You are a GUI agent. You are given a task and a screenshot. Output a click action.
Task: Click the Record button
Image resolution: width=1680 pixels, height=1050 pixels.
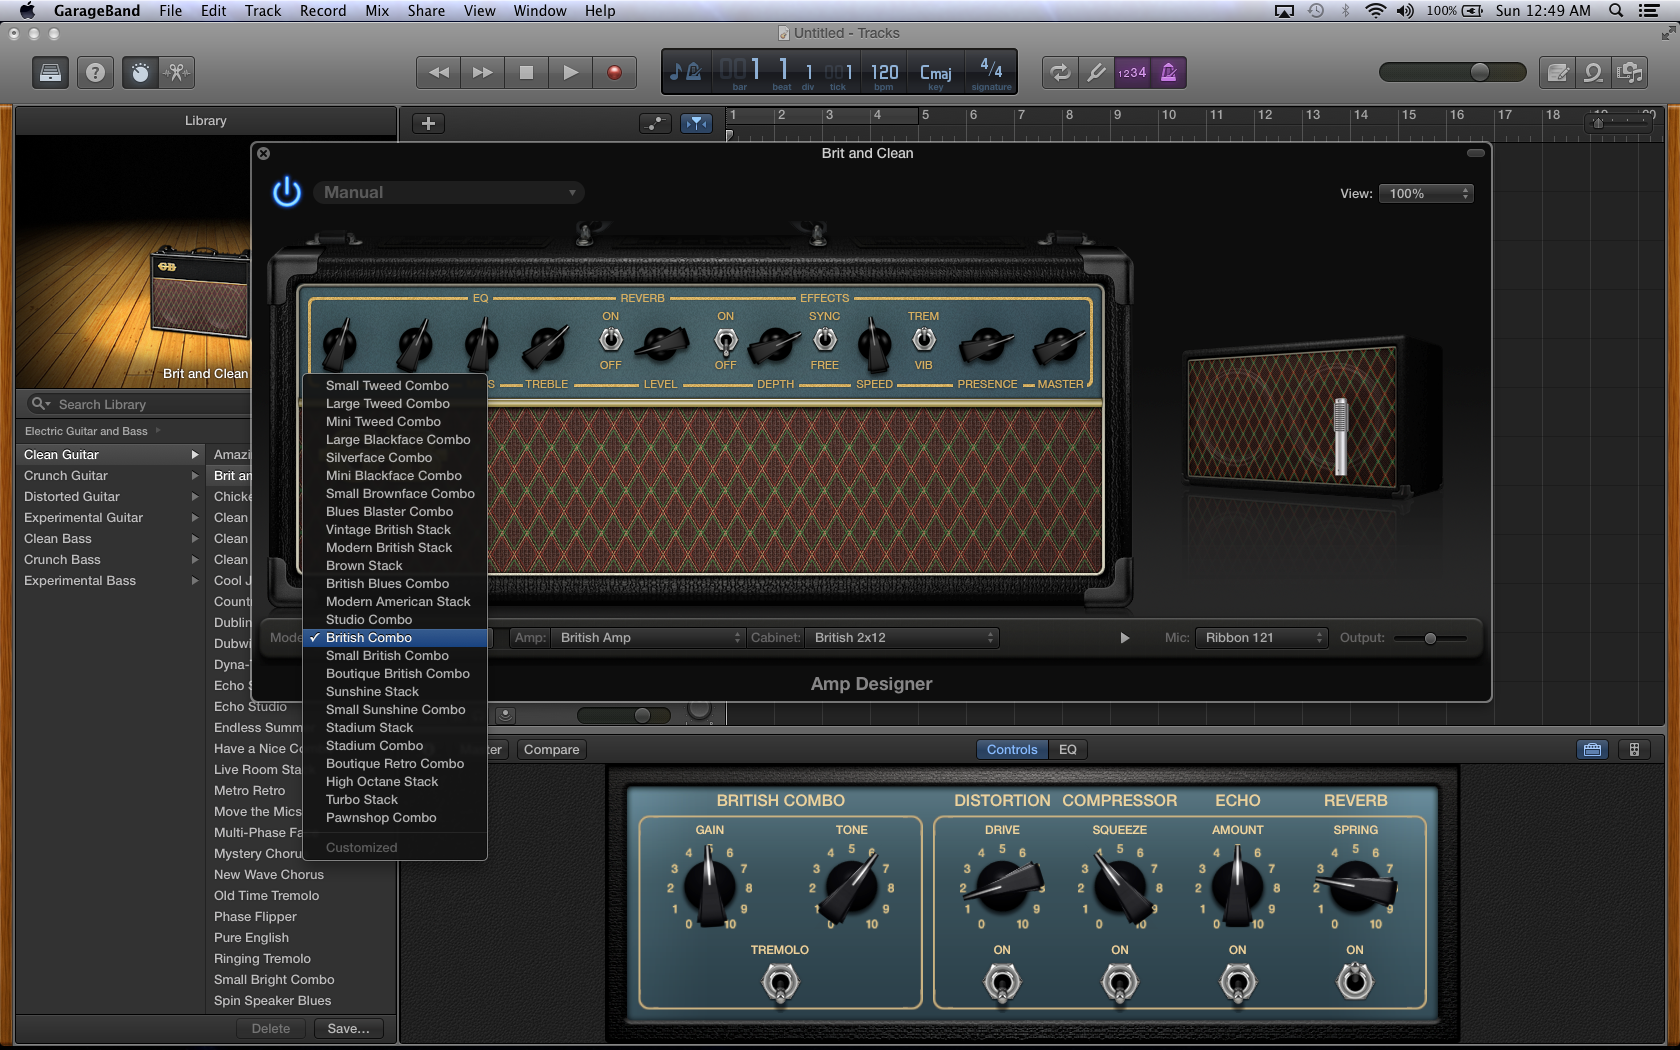[614, 72]
